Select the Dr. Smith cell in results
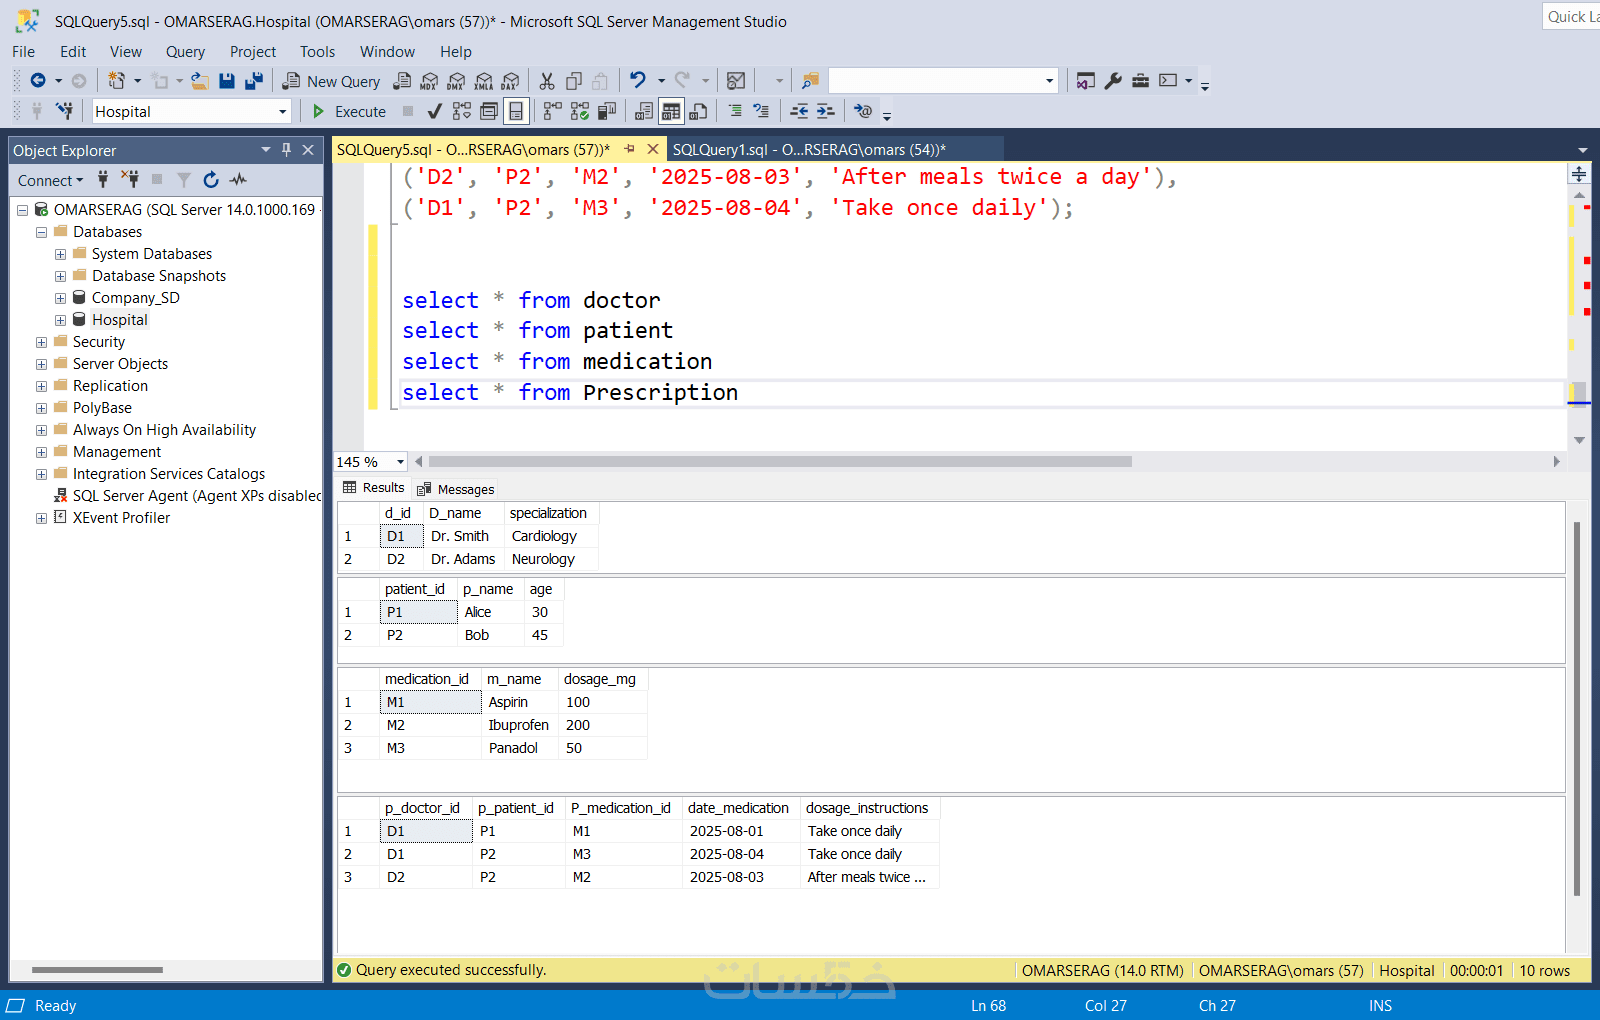Viewport: 1600px width, 1020px height. (x=460, y=537)
